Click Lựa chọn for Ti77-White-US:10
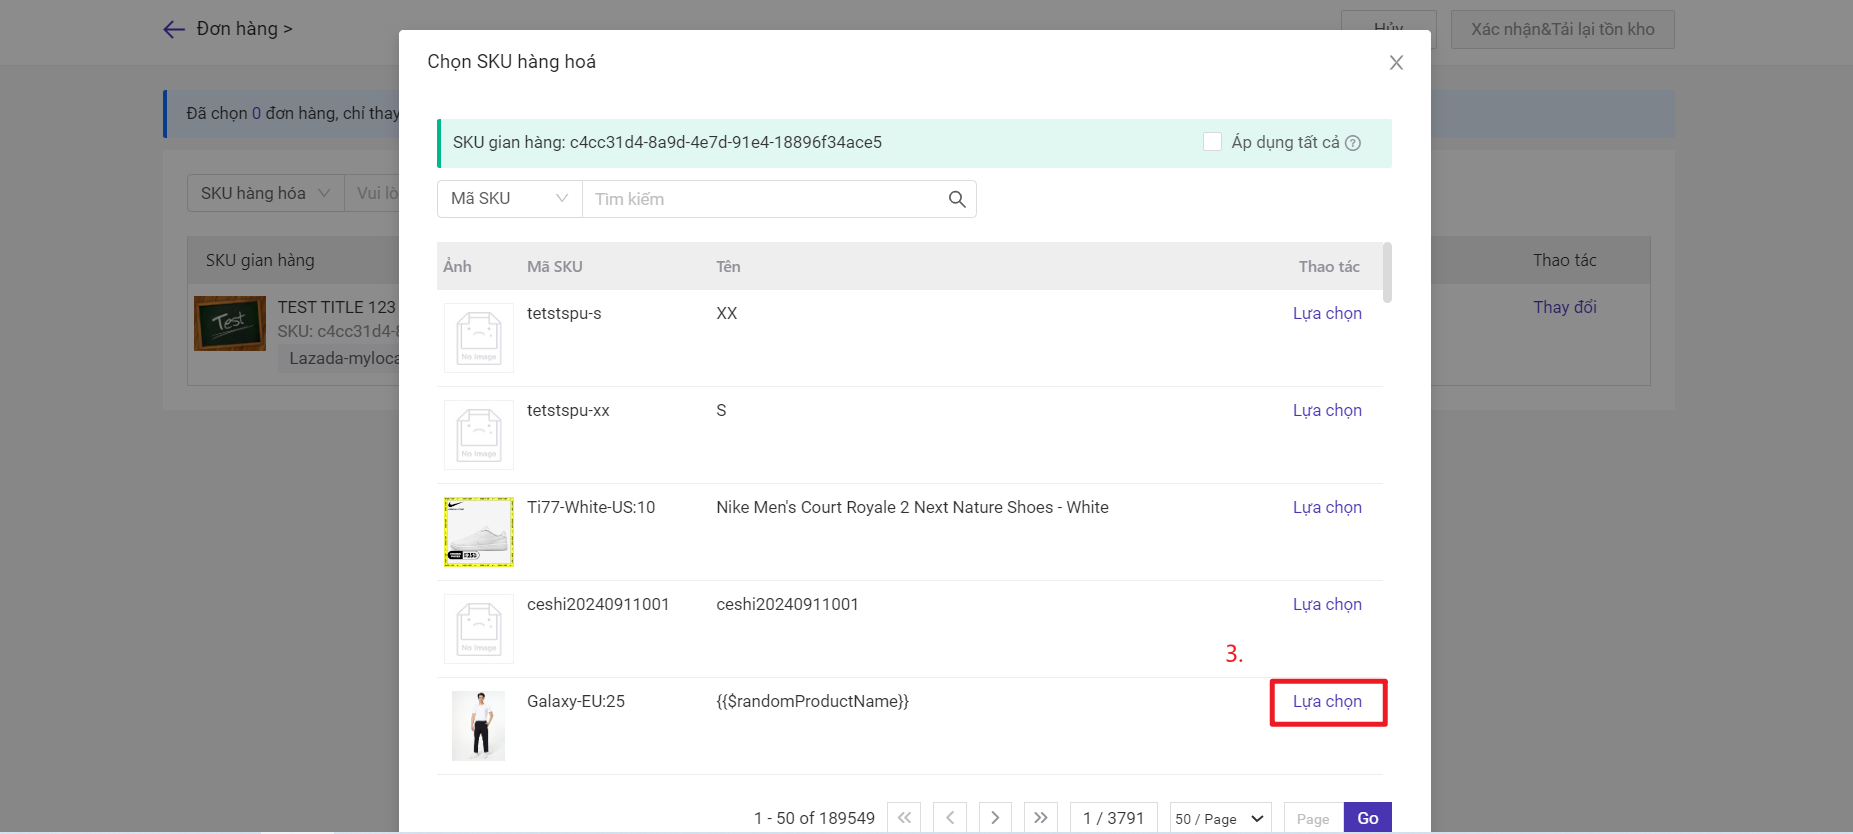 [x=1327, y=508]
